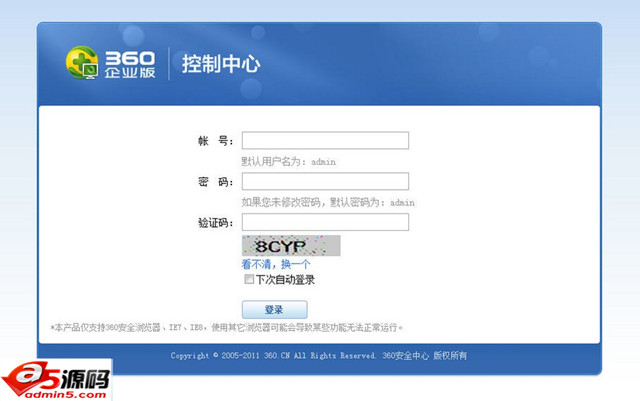Click the 登录 login button
Screen dimensions: 640x401
(x=274, y=310)
